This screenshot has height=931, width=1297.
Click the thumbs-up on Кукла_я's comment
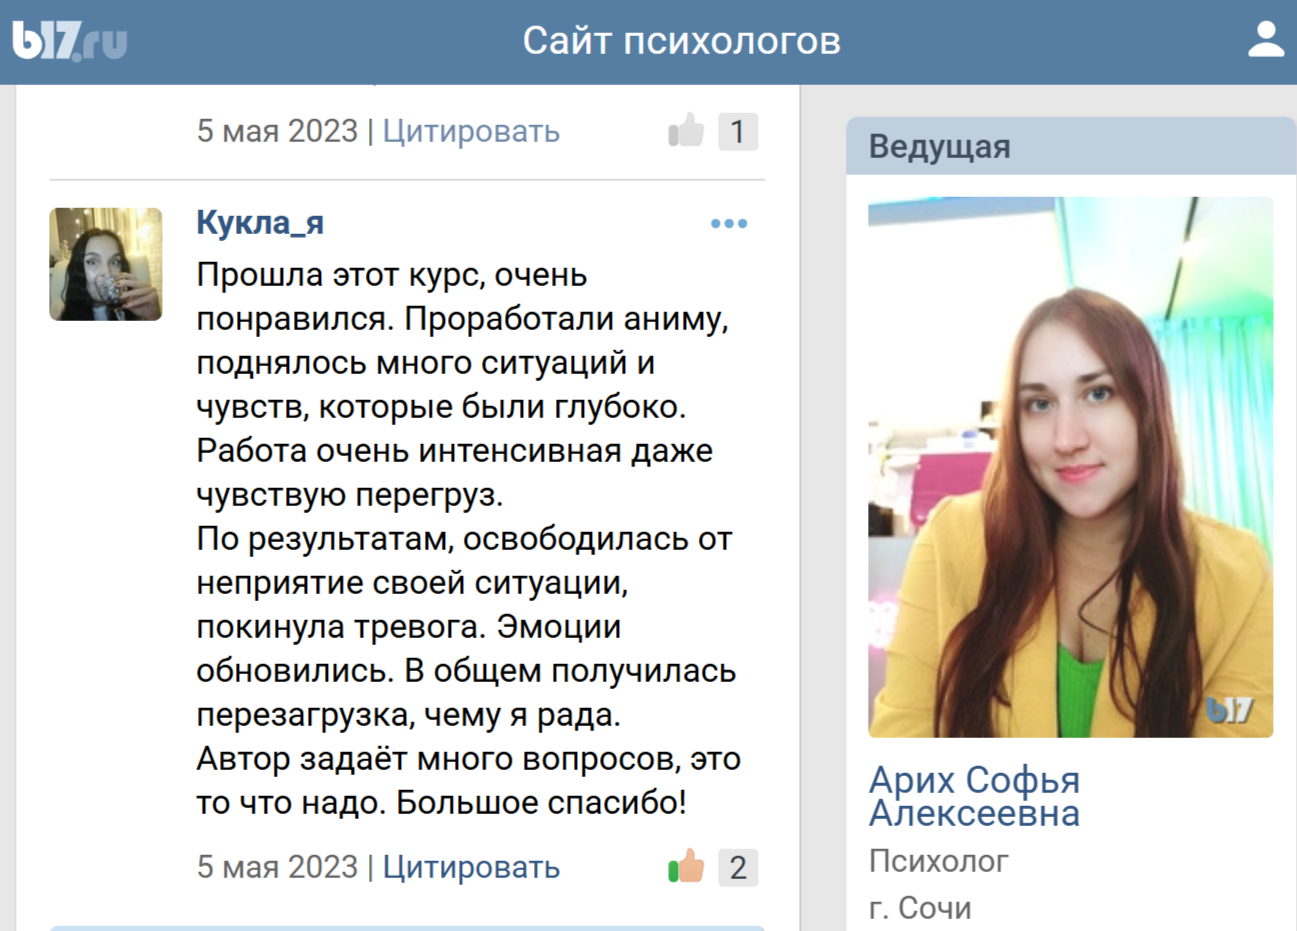(686, 867)
